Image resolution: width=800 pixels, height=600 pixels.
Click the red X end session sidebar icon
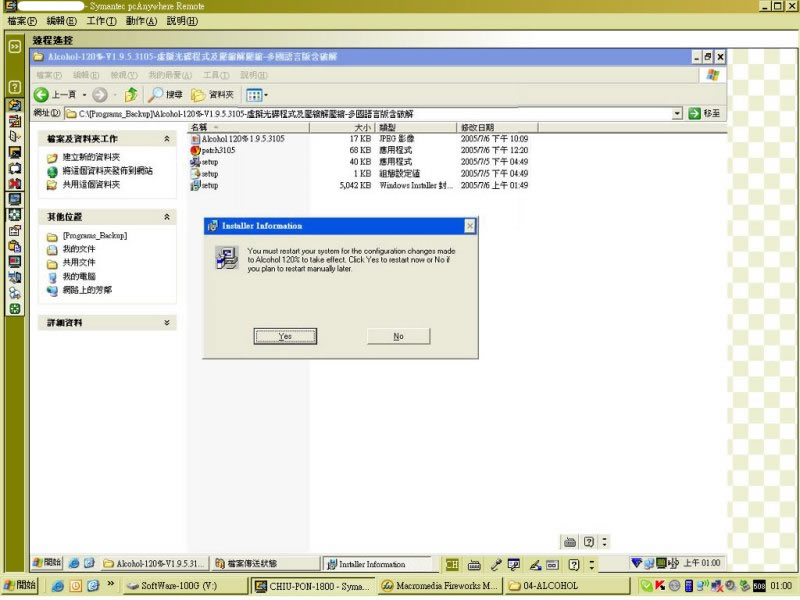(15, 184)
